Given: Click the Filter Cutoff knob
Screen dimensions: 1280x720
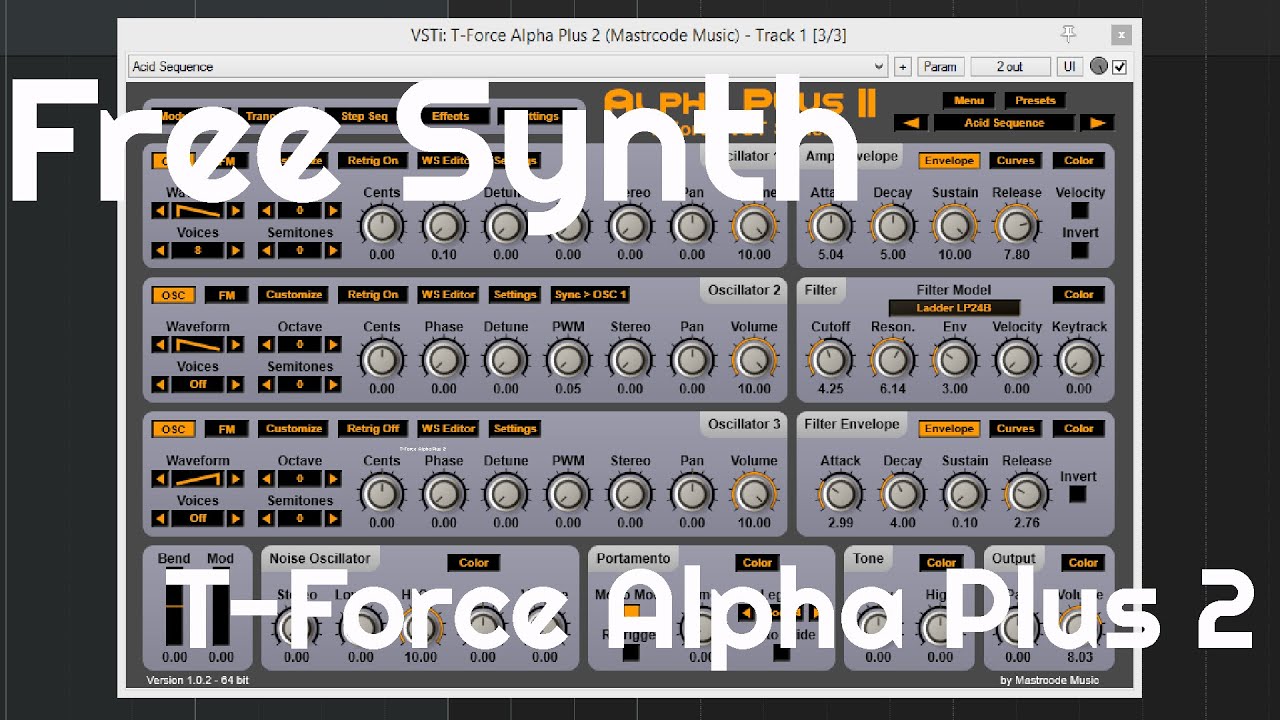Looking at the screenshot, I should (x=830, y=359).
